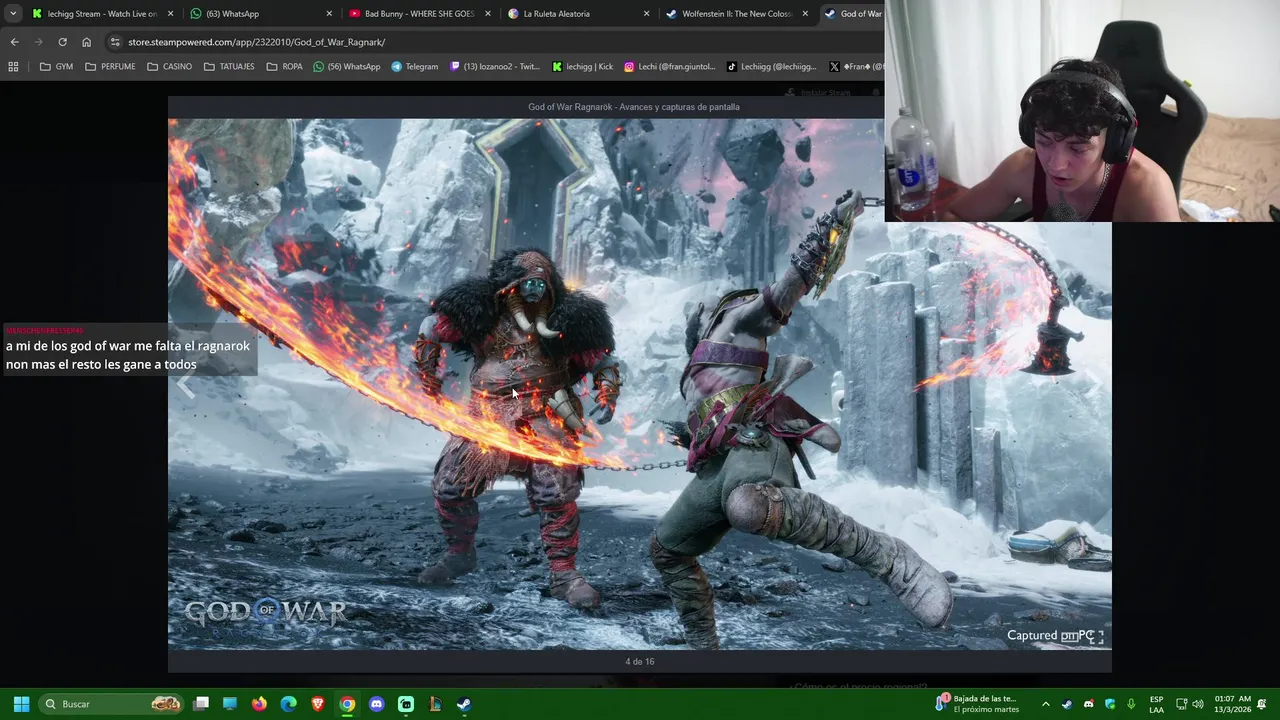Open the green streaming app in taskbar
The width and height of the screenshot is (1280, 720).
[405, 704]
